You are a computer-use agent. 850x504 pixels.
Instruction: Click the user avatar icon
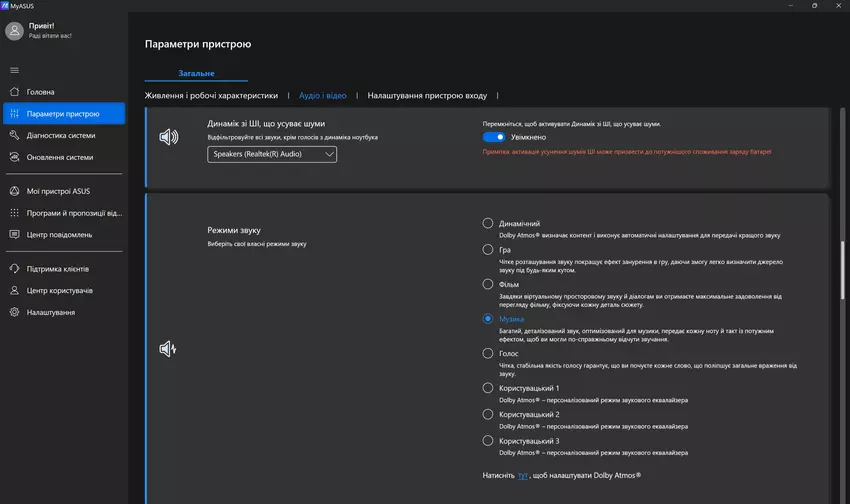[x=14, y=31]
